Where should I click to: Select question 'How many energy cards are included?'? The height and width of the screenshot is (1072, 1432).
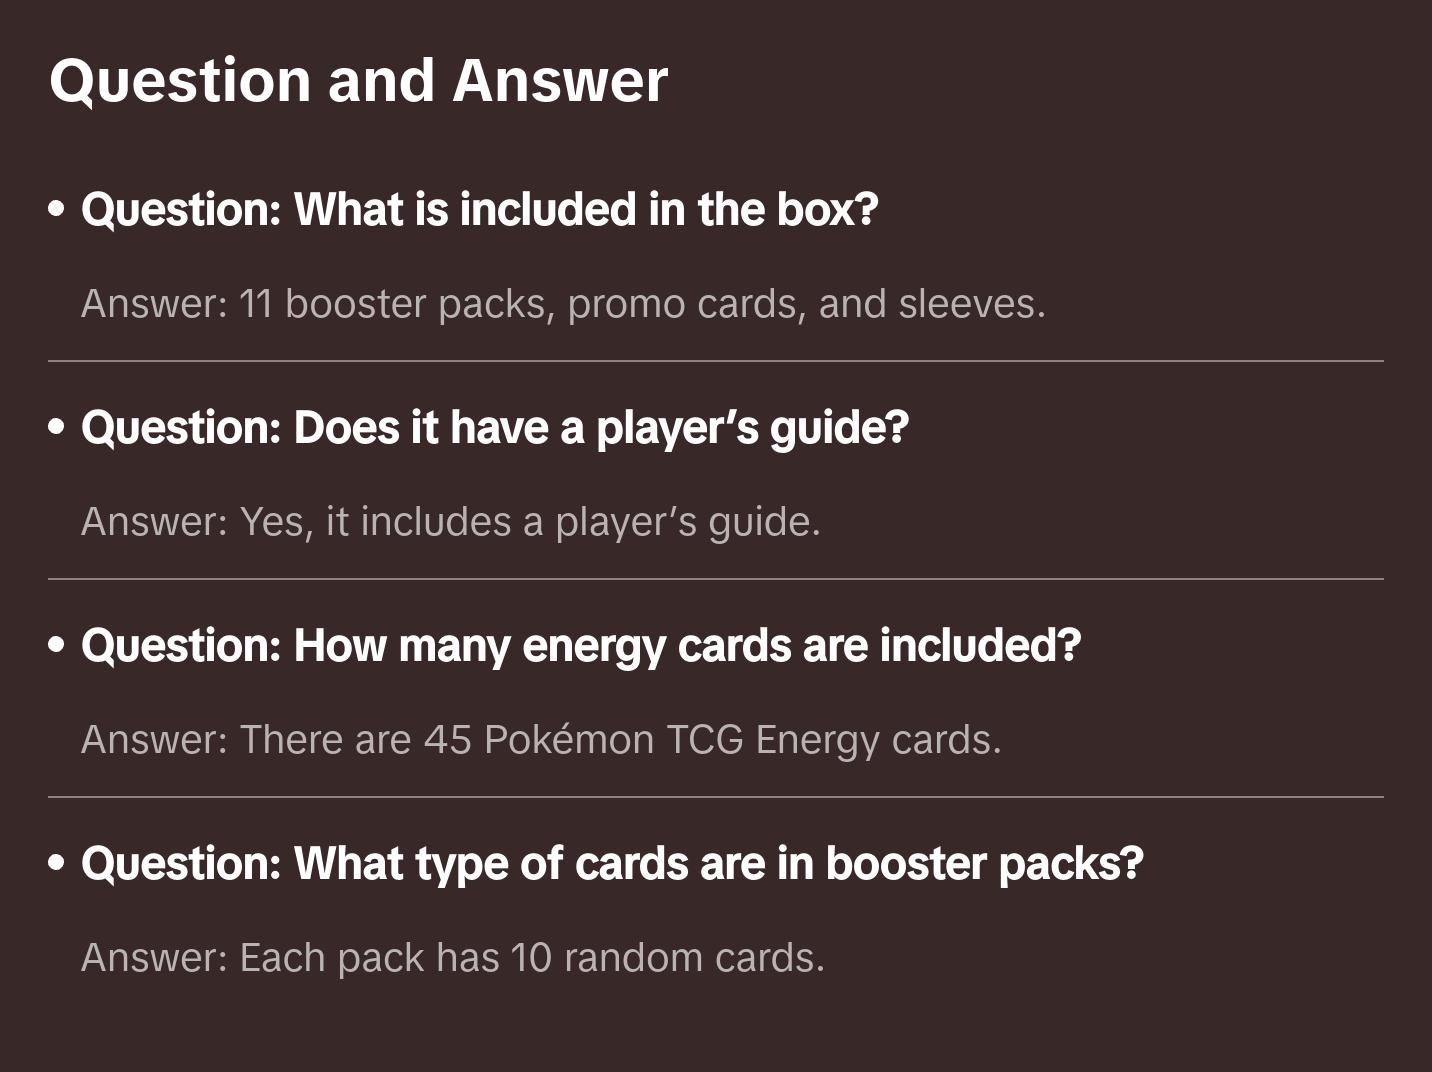581,645
